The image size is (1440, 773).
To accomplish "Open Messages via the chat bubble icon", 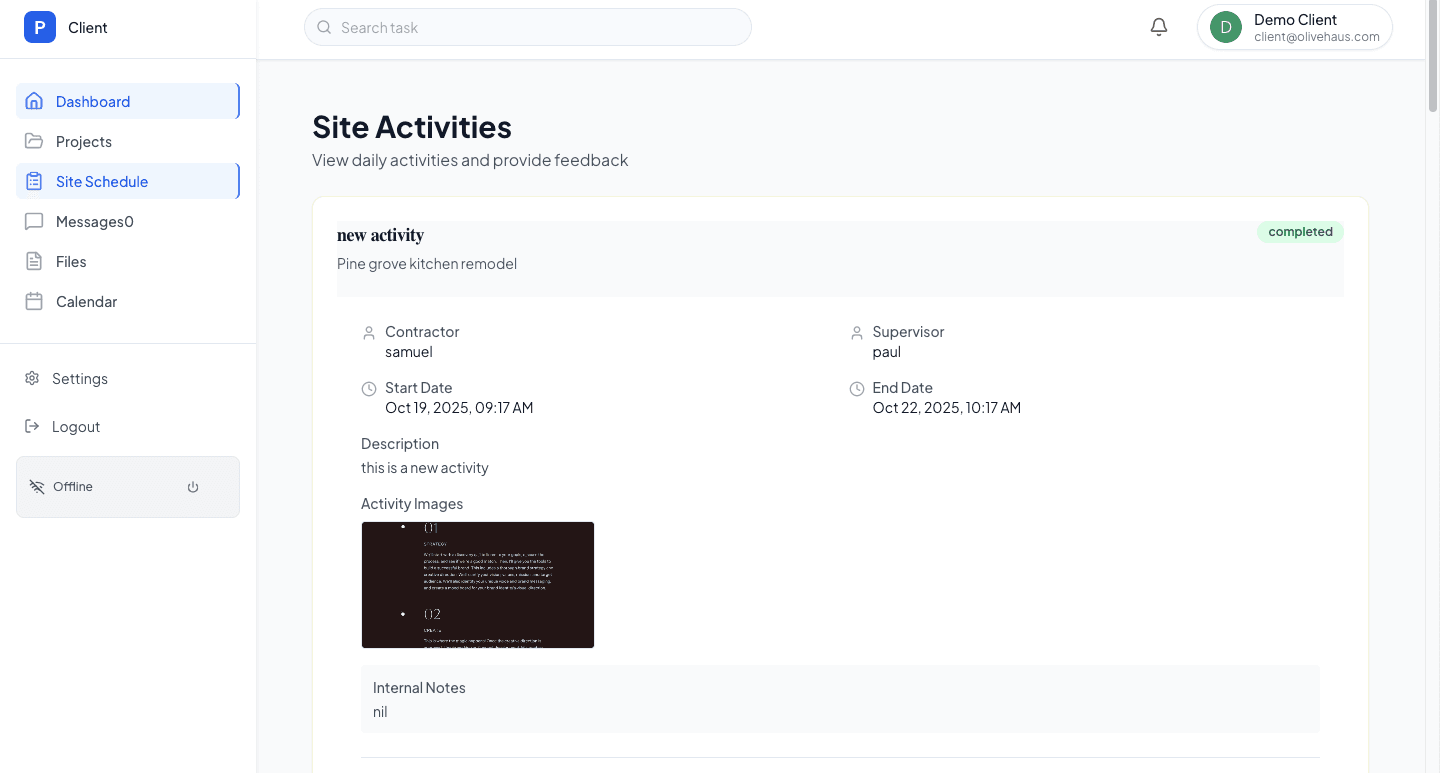I will (35, 221).
